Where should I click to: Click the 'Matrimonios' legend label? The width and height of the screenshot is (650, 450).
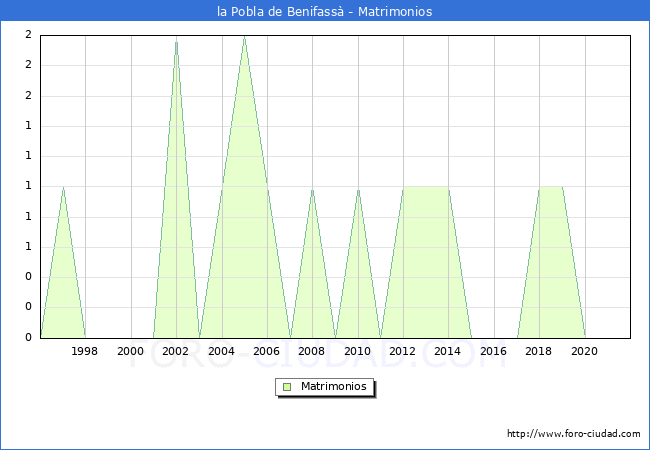tap(334, 386)
